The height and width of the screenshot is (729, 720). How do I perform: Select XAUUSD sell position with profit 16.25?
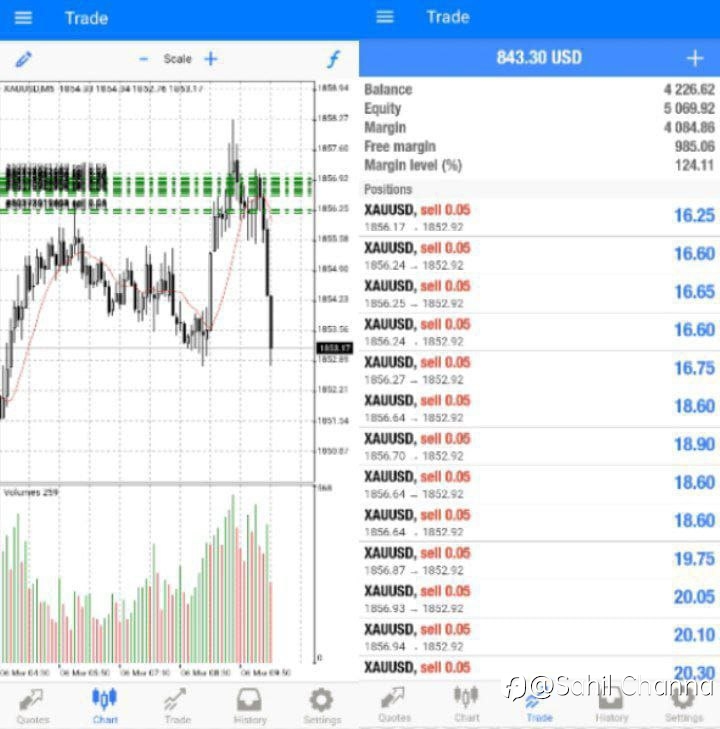pos(540,218)
